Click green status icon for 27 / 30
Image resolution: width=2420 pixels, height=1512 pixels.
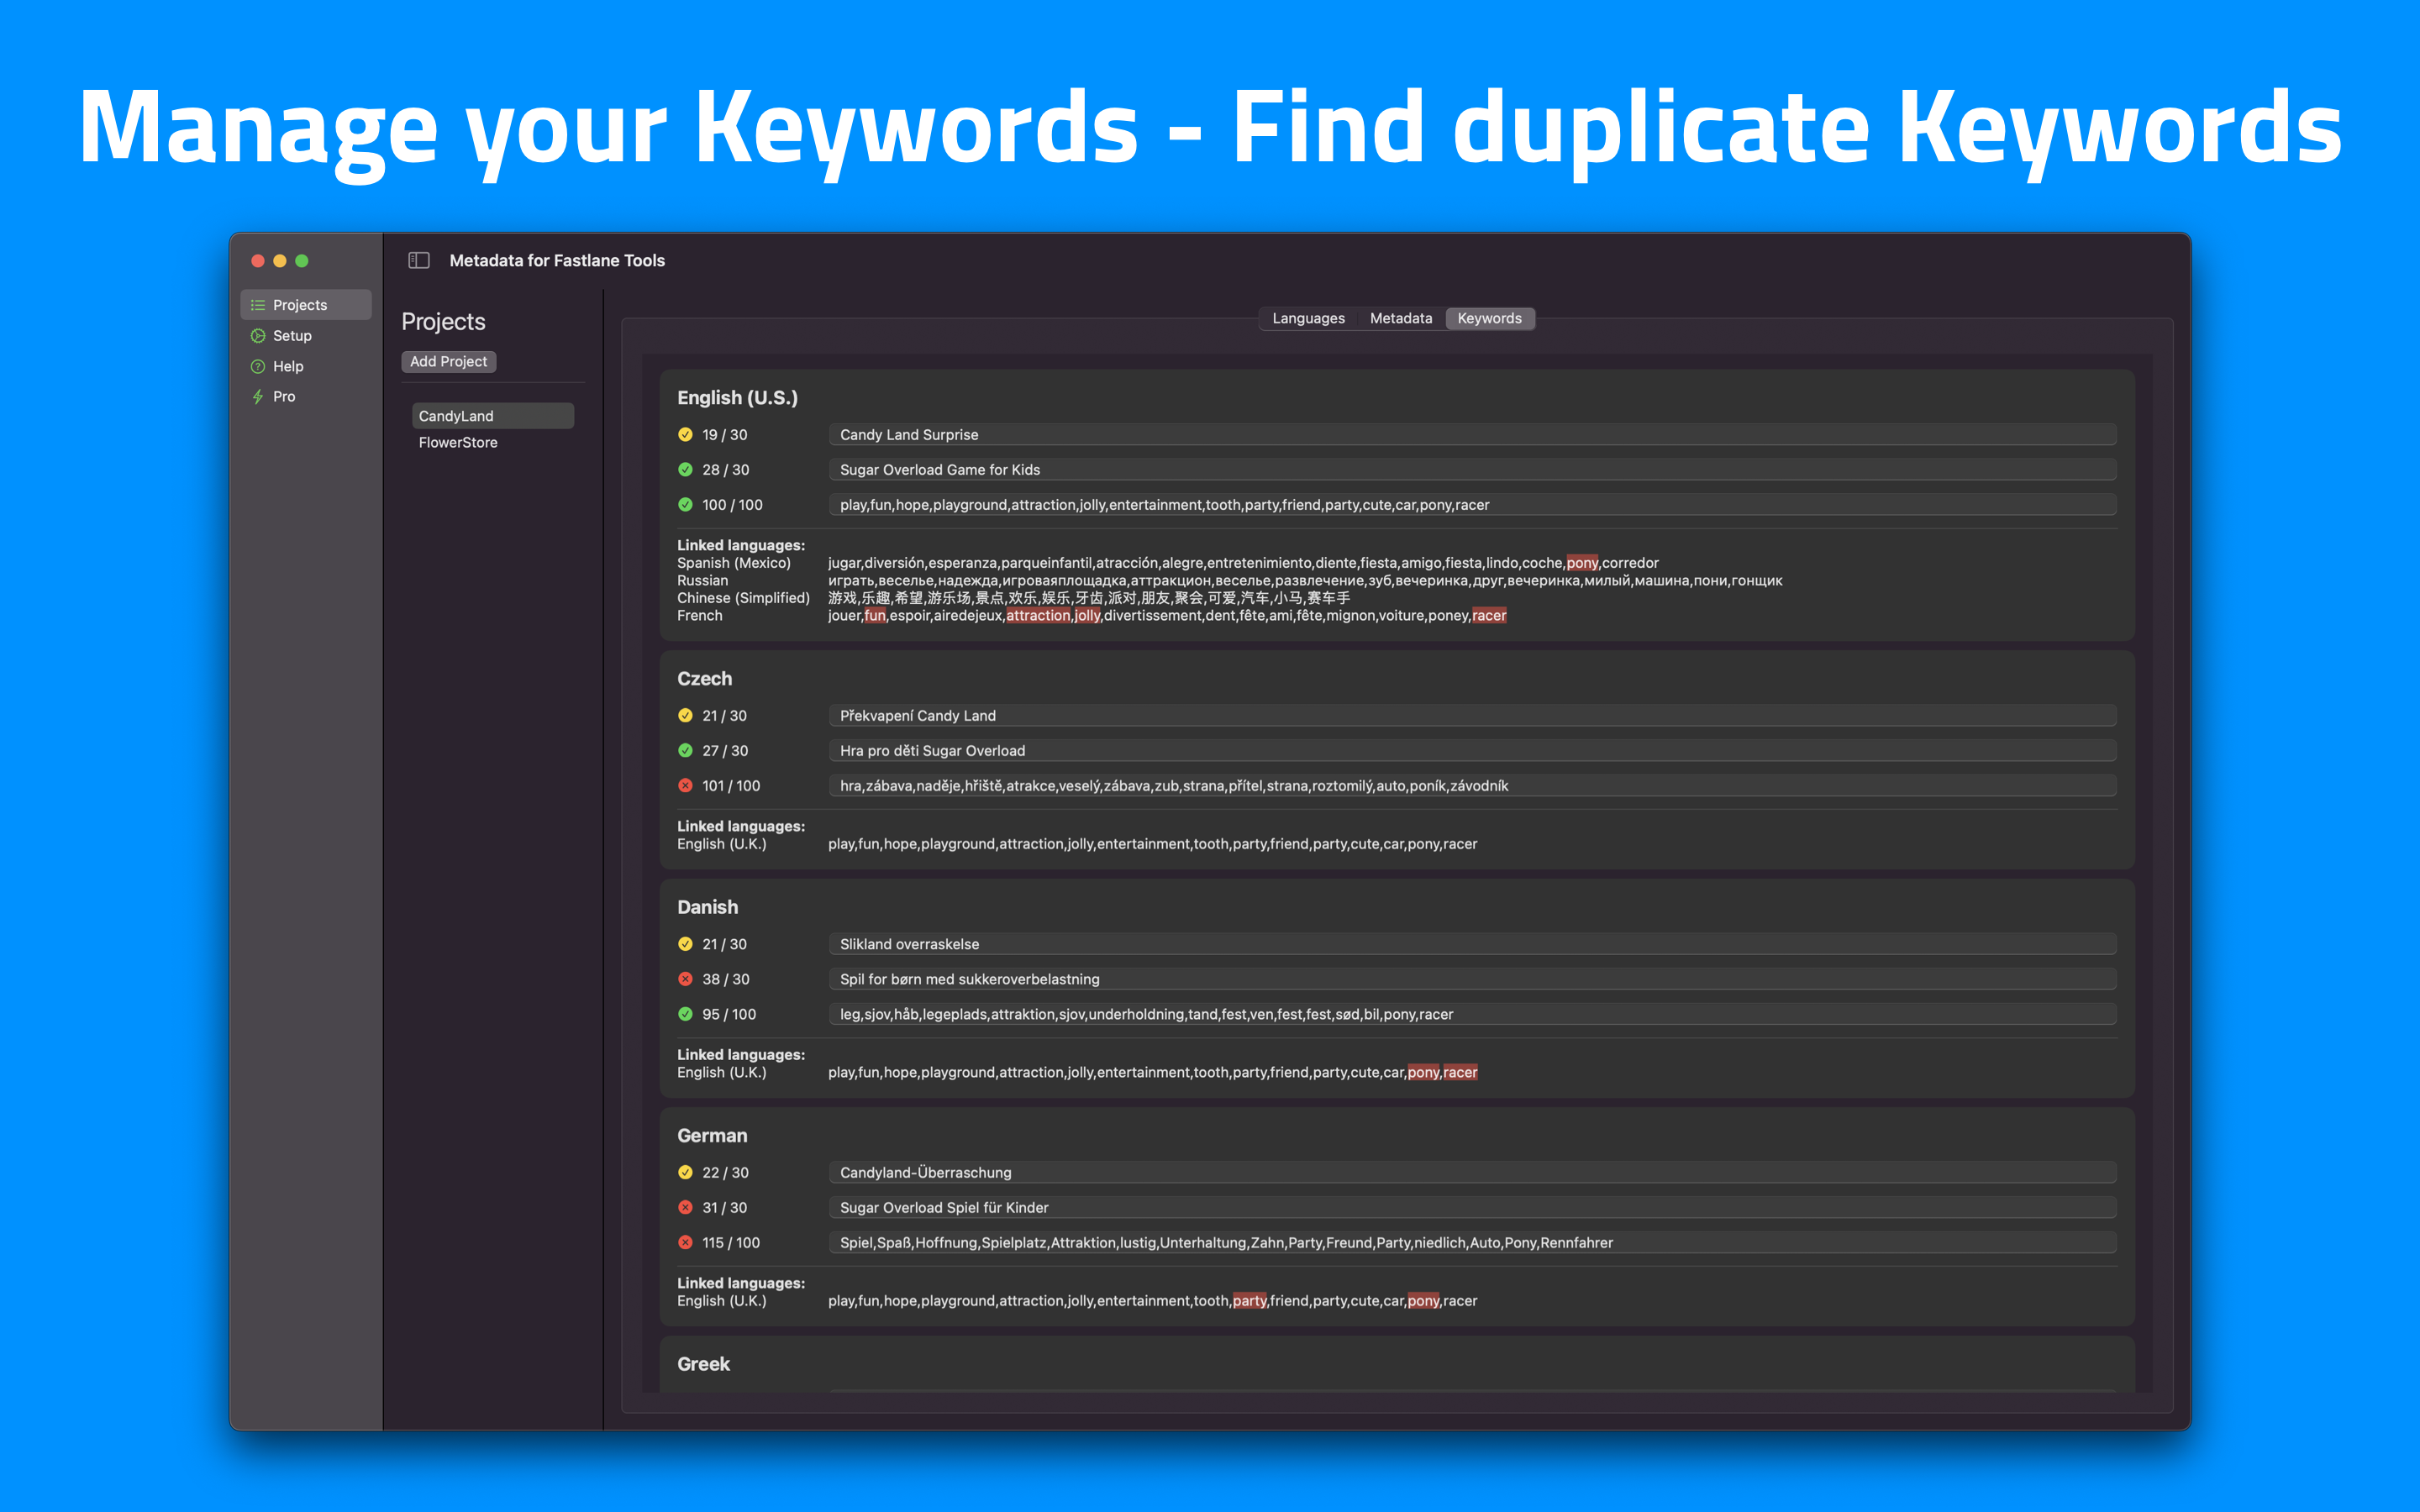[685, 750]
